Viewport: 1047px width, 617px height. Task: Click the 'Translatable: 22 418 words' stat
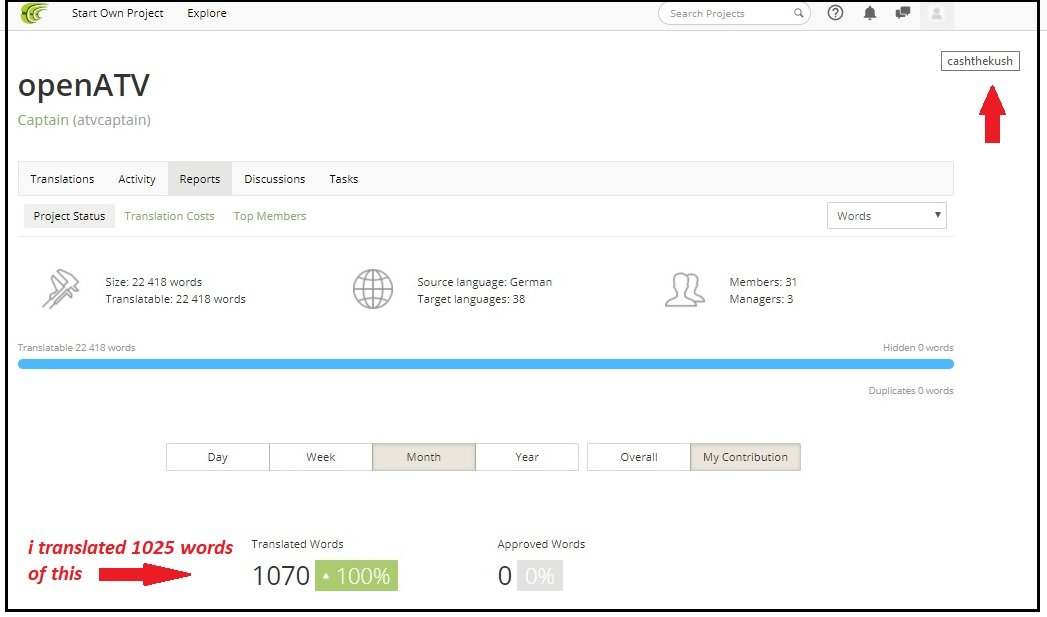tap(176, 299)
